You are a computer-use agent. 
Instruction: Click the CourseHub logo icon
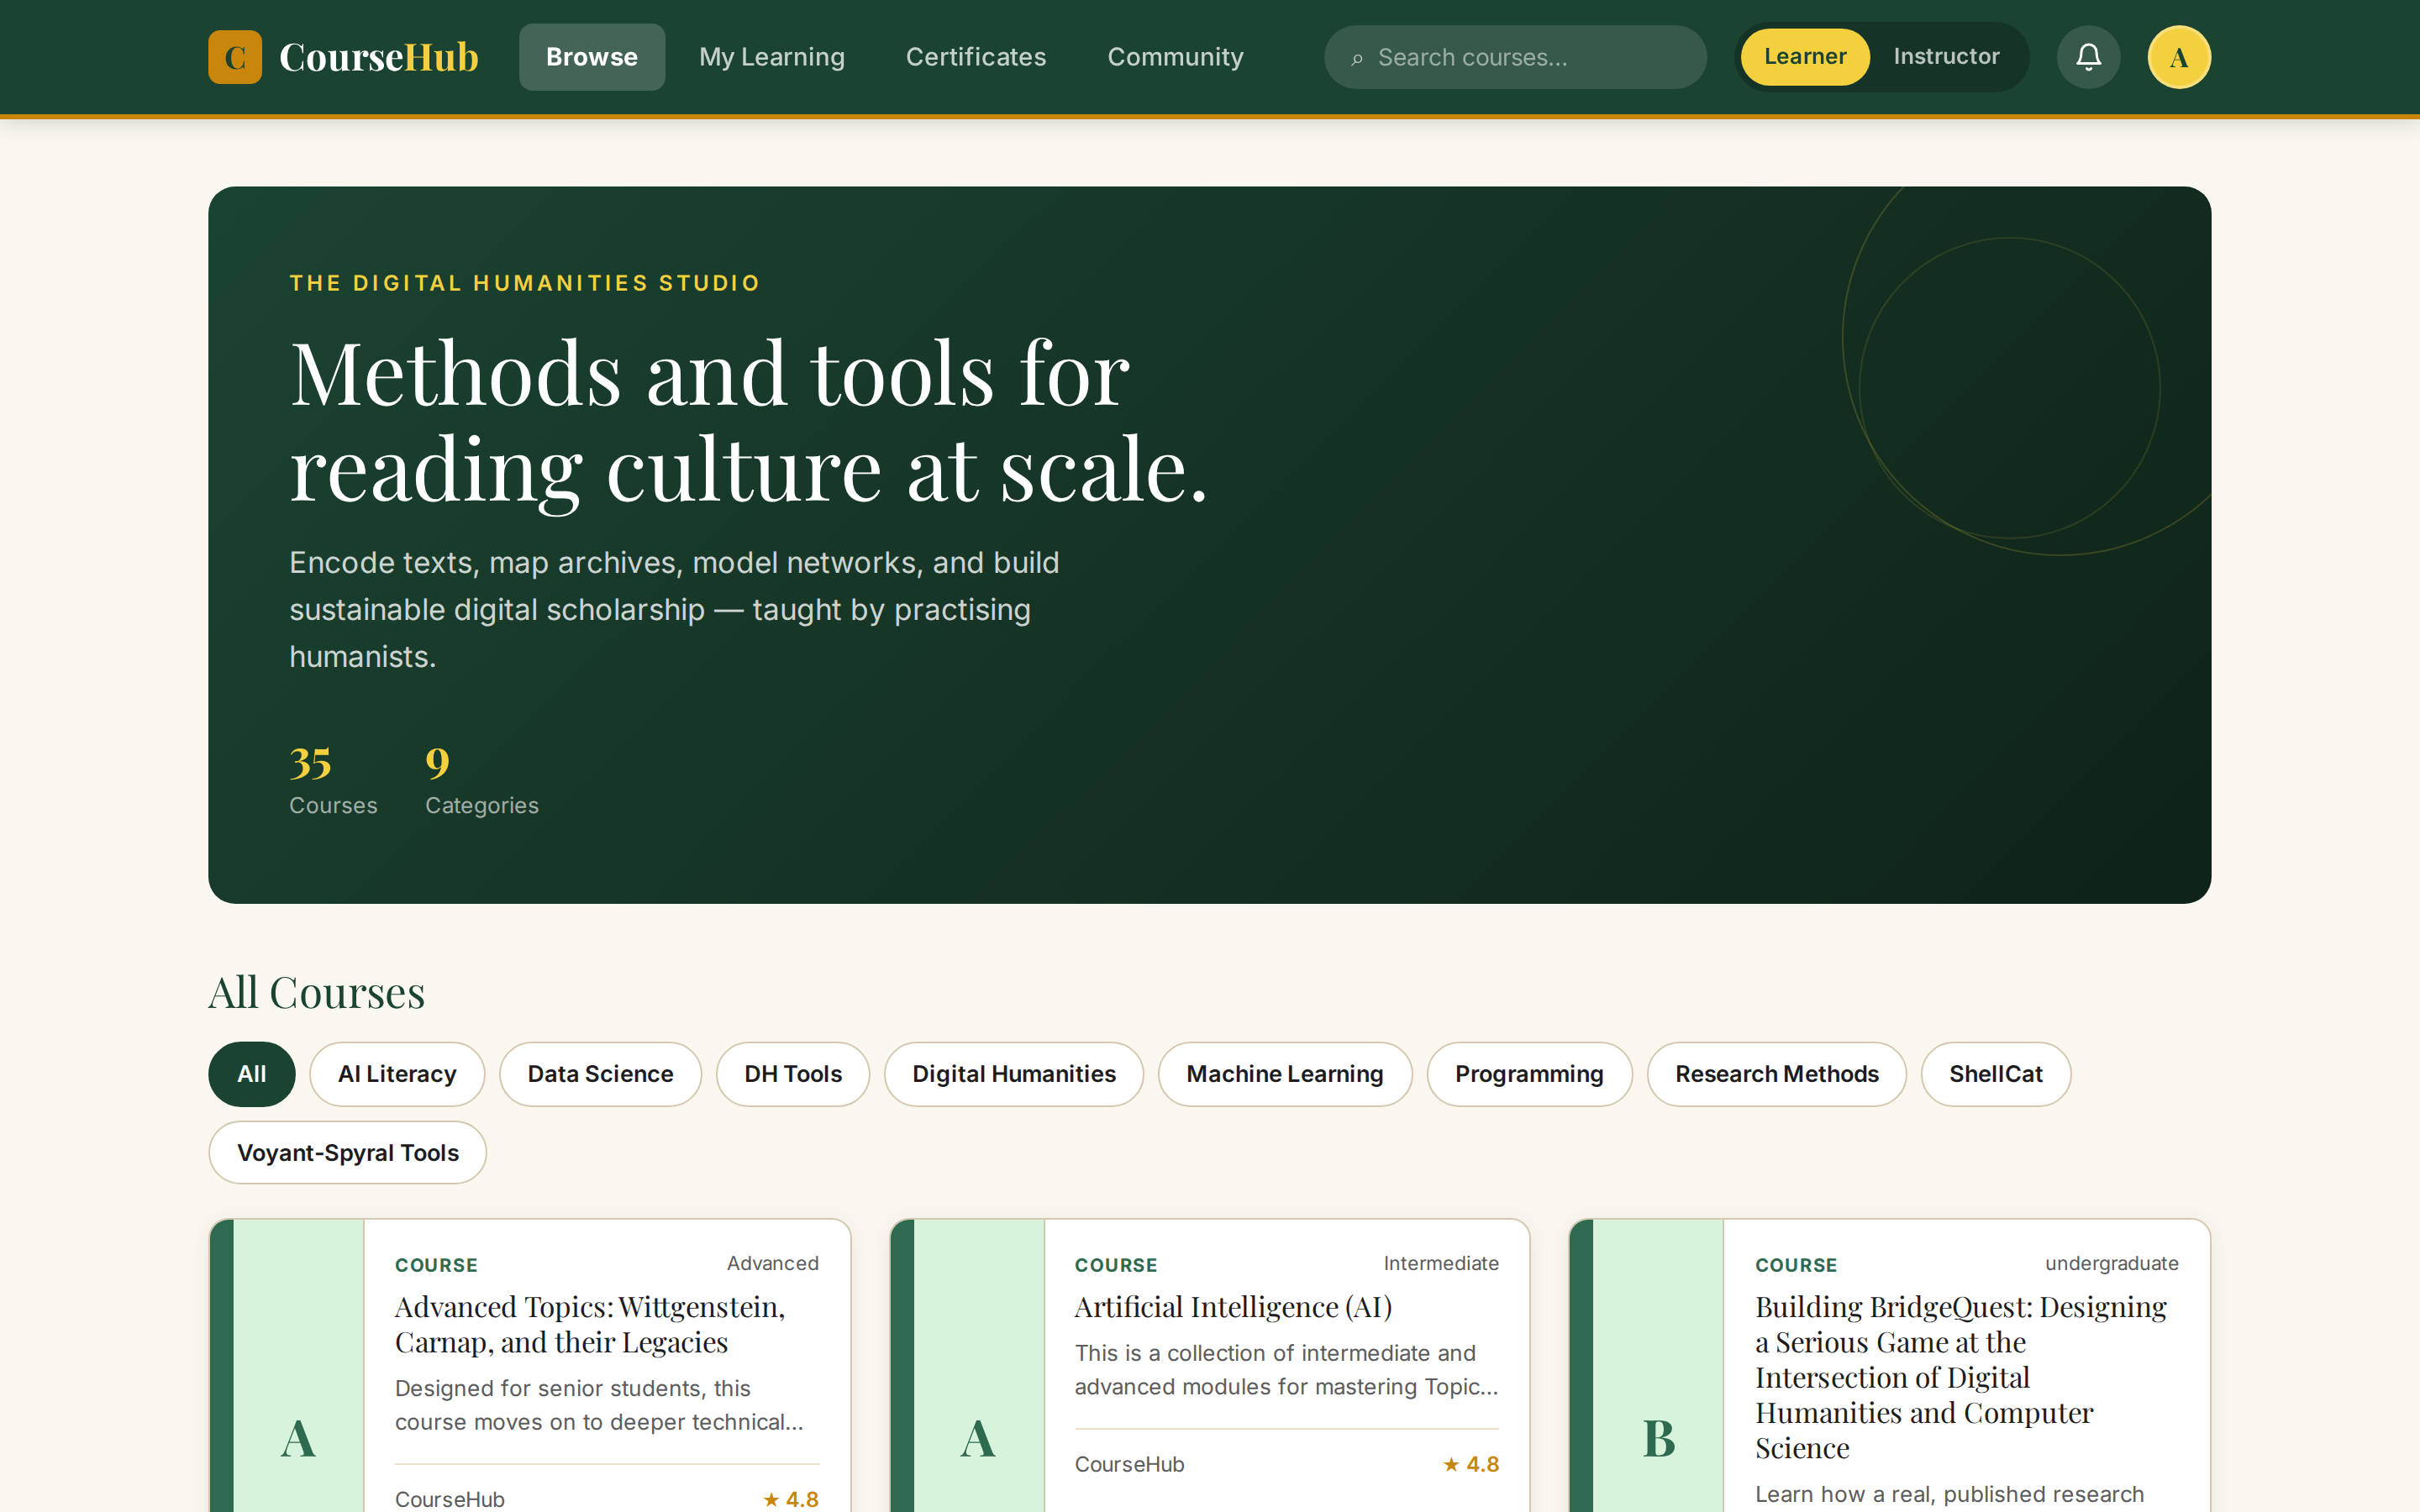click(x=235, y=57)
